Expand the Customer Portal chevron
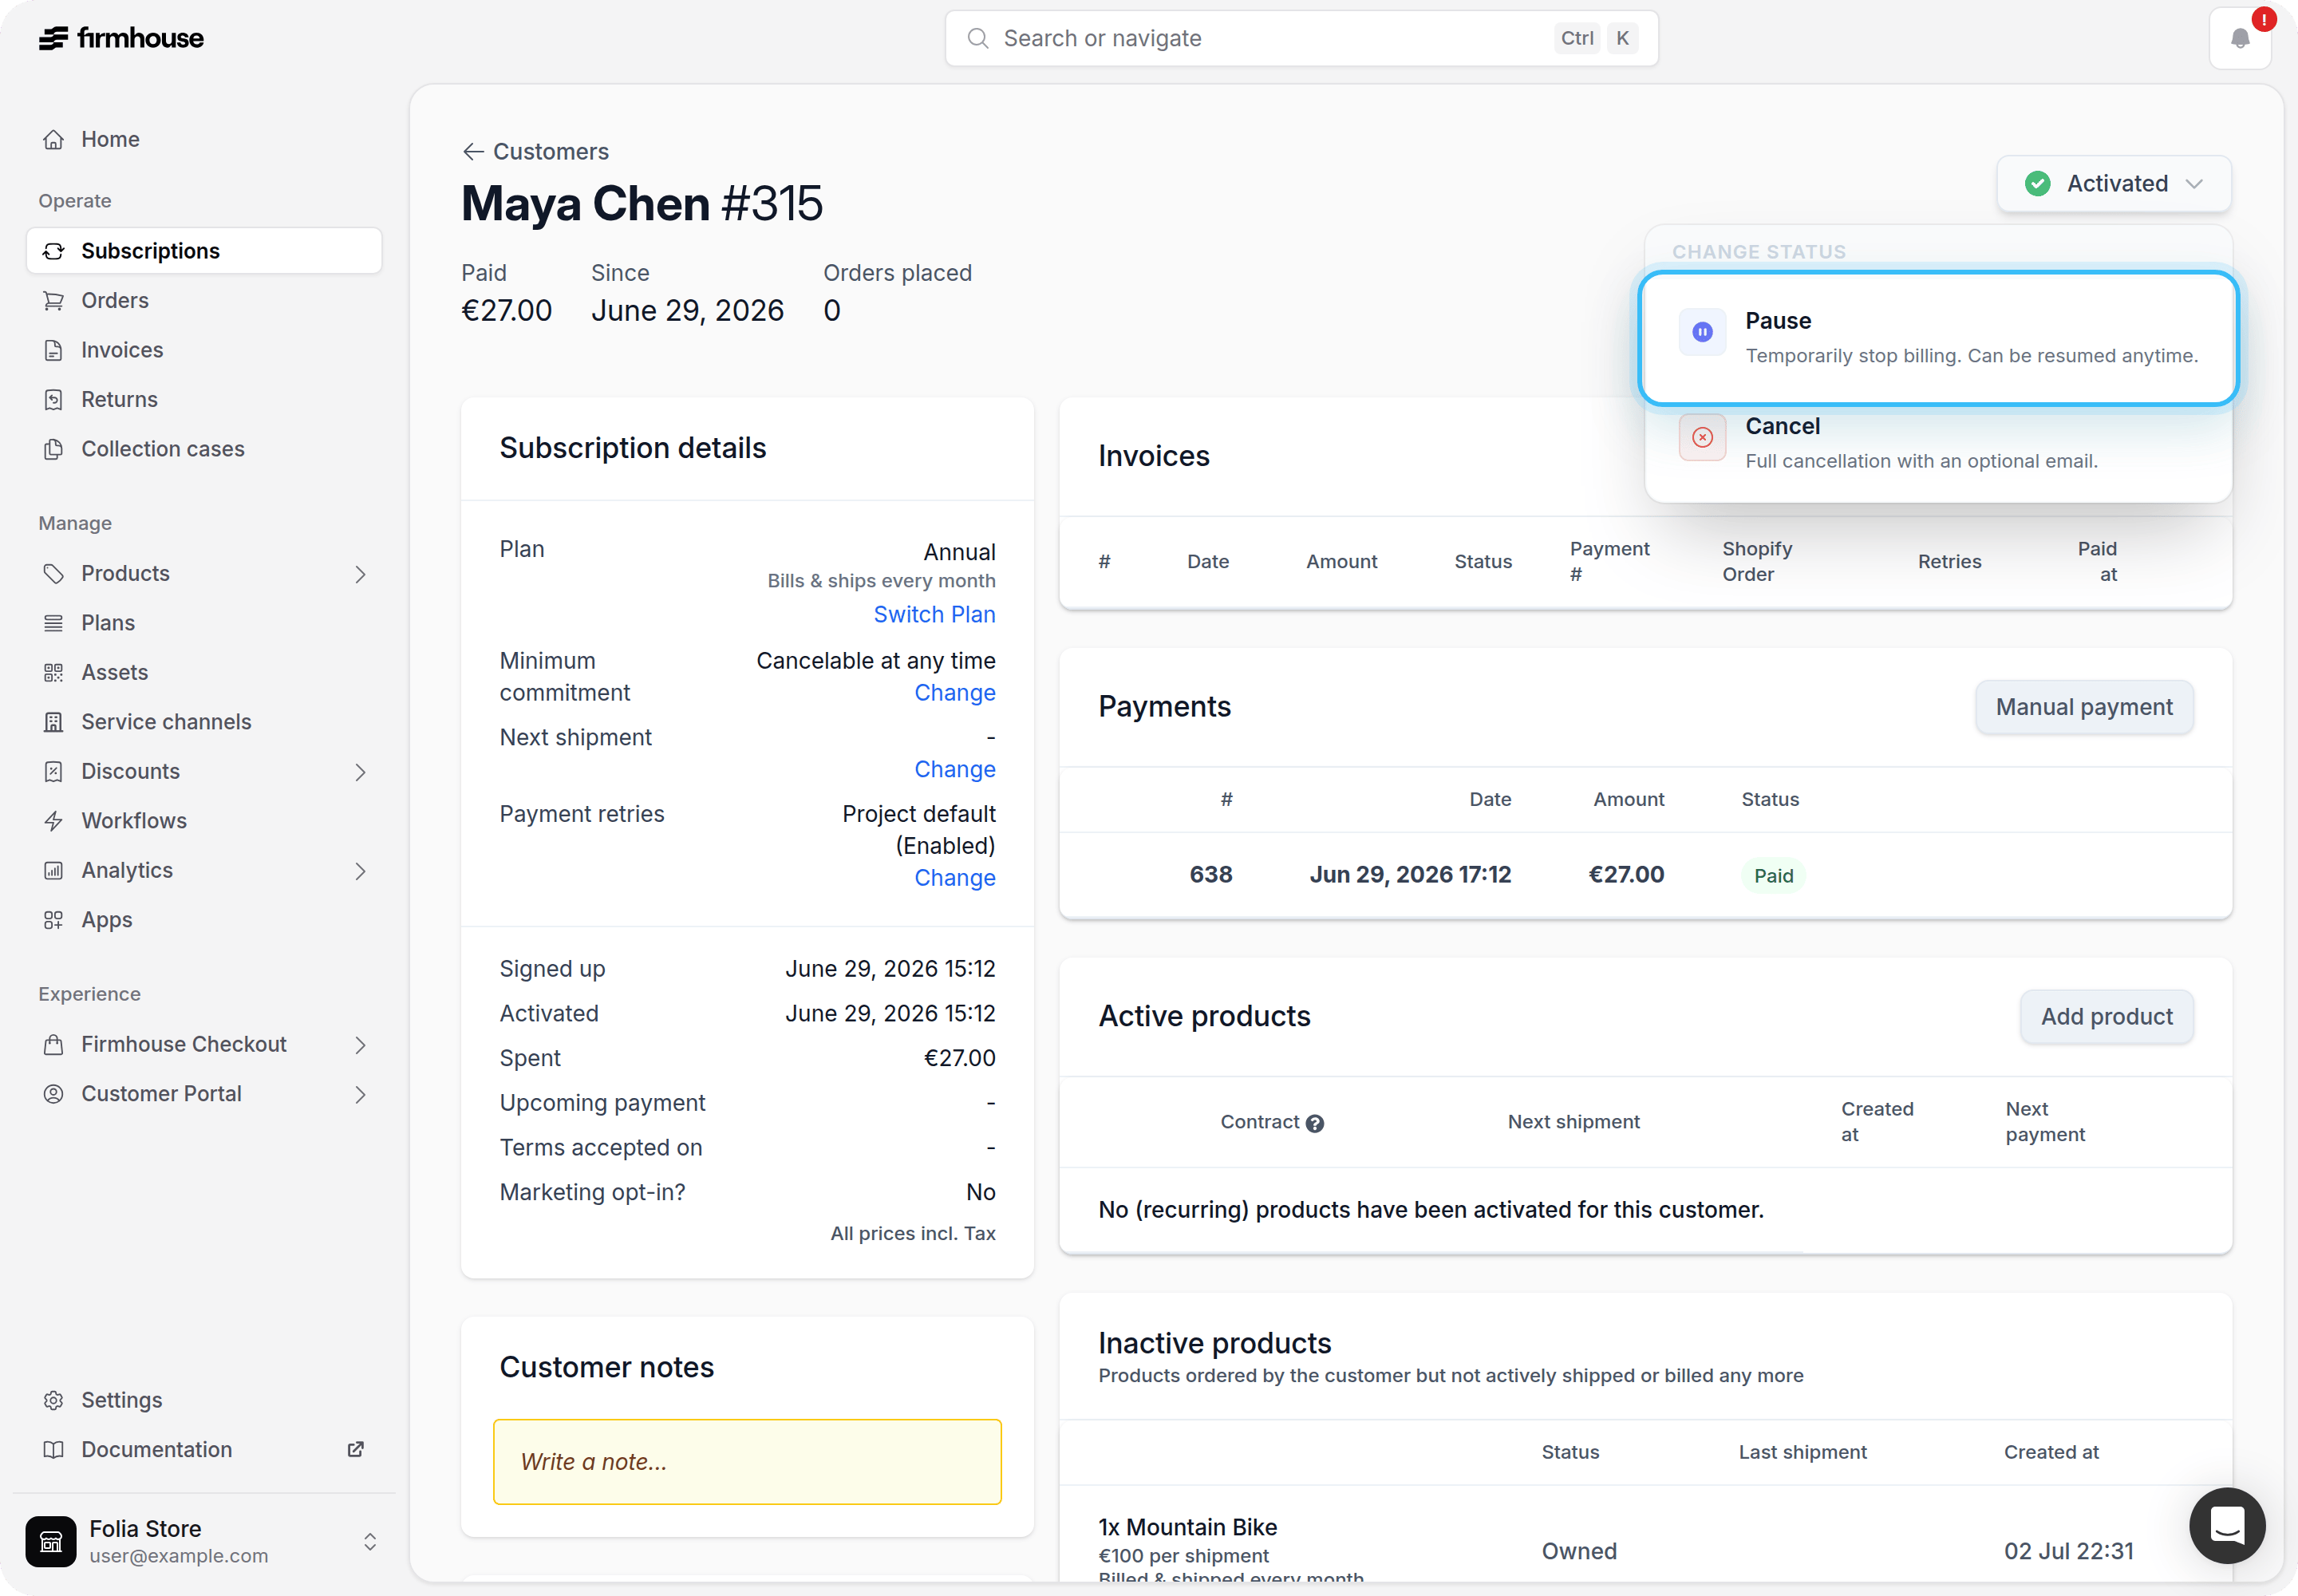 360,1094
